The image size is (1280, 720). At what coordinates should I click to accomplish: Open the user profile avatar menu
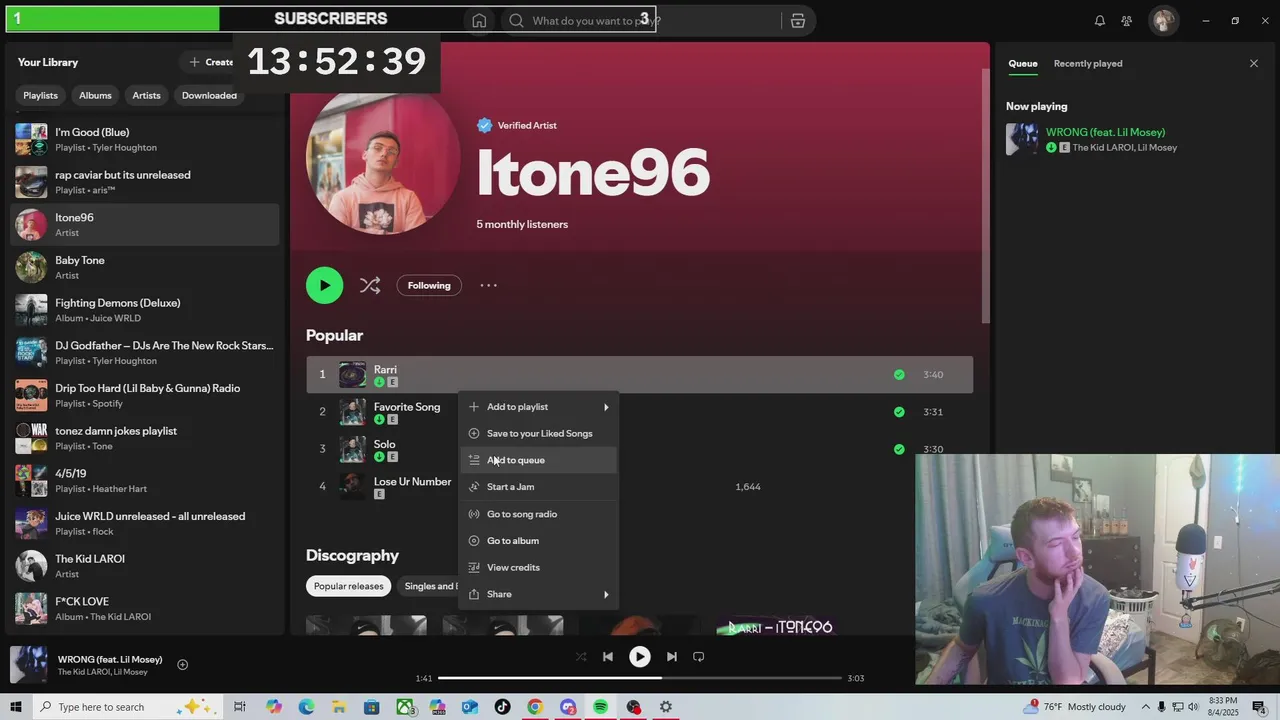(x=1163, y=21)
